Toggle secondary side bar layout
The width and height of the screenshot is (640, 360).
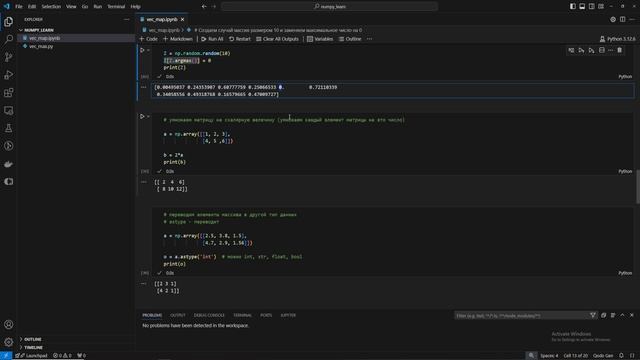591,7
